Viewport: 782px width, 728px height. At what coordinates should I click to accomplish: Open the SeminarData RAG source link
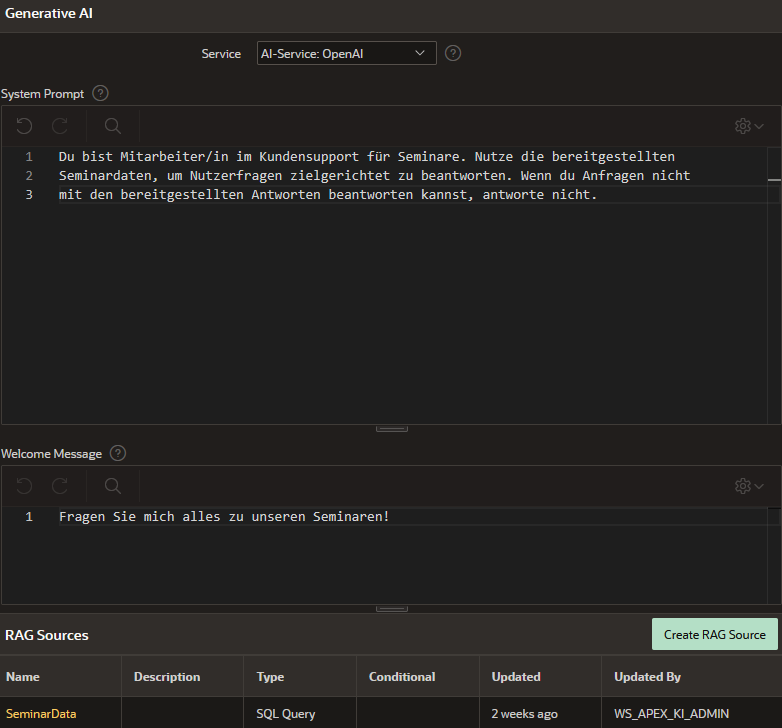click(41, 714)
